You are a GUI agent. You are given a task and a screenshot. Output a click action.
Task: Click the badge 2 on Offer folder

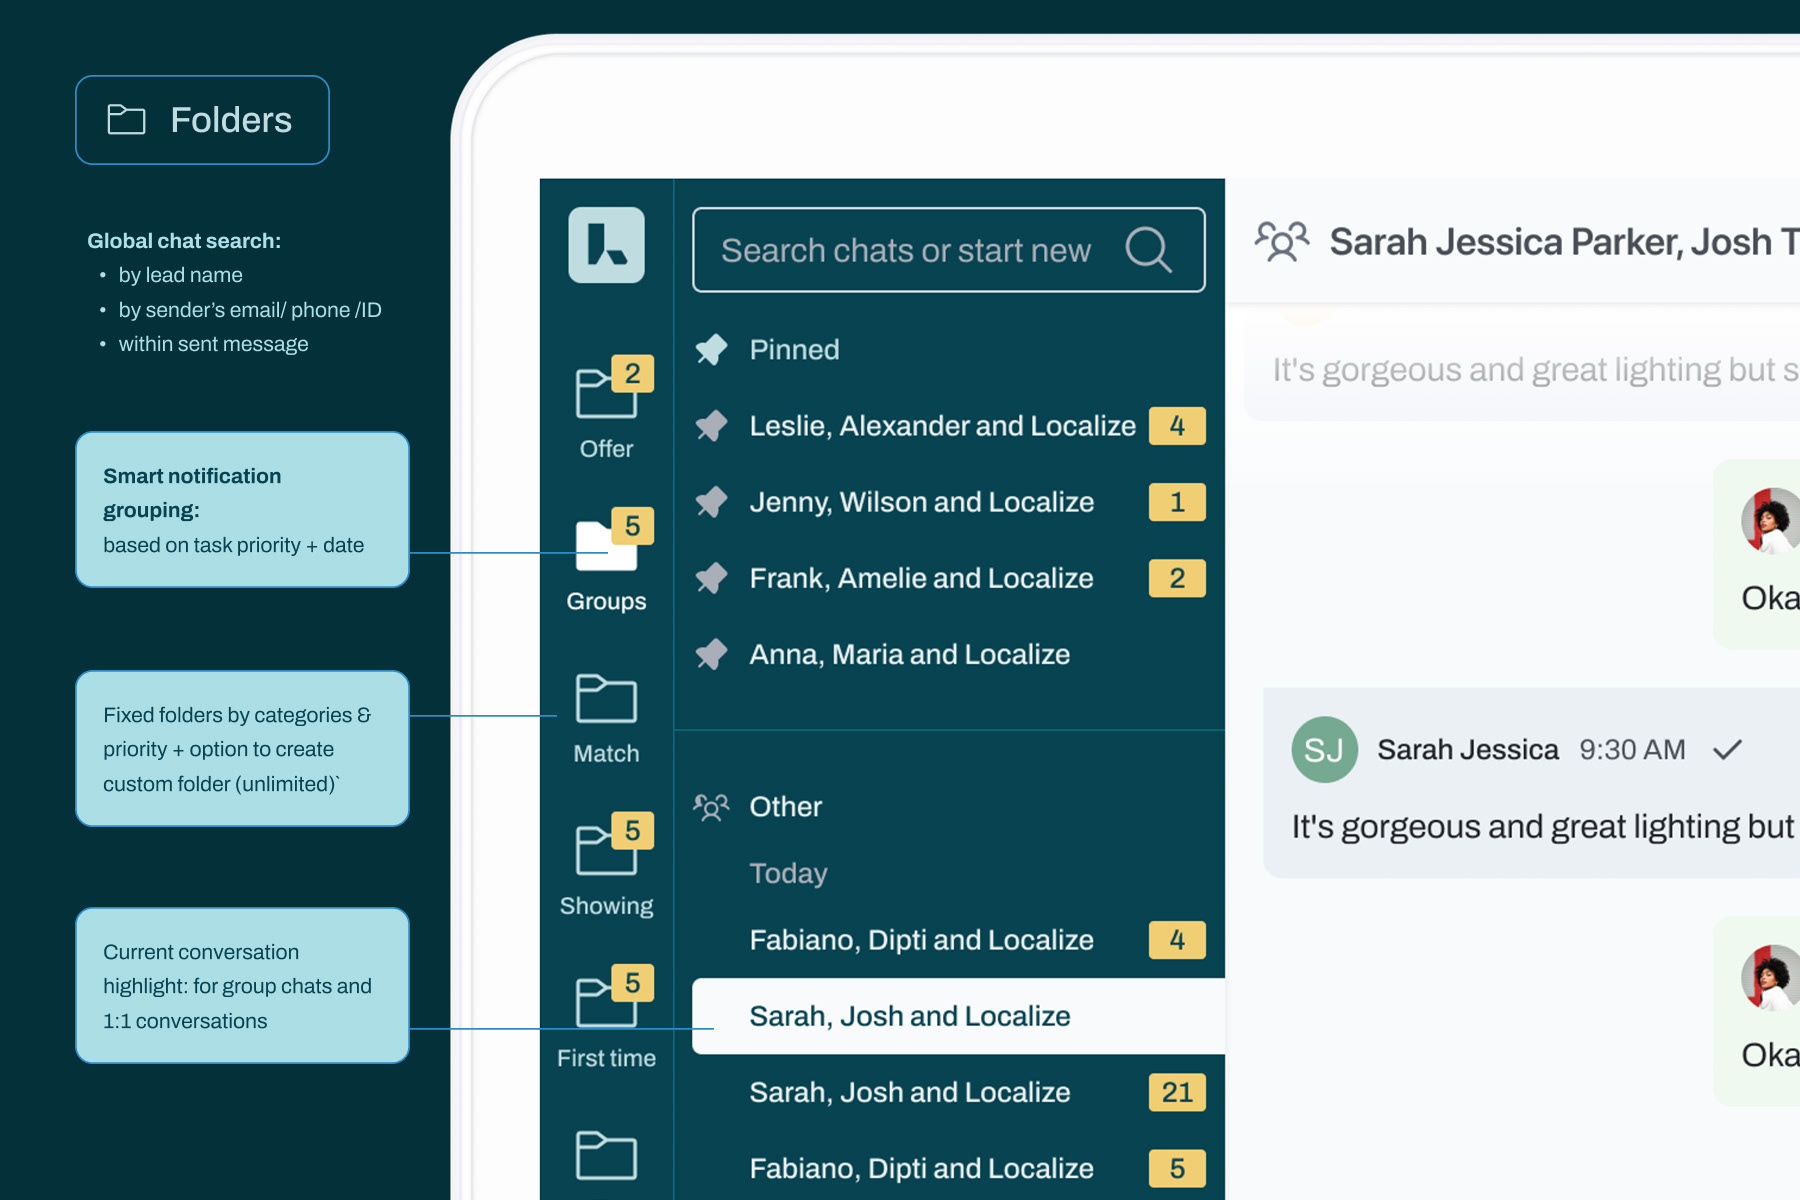(x=632, y=373)
